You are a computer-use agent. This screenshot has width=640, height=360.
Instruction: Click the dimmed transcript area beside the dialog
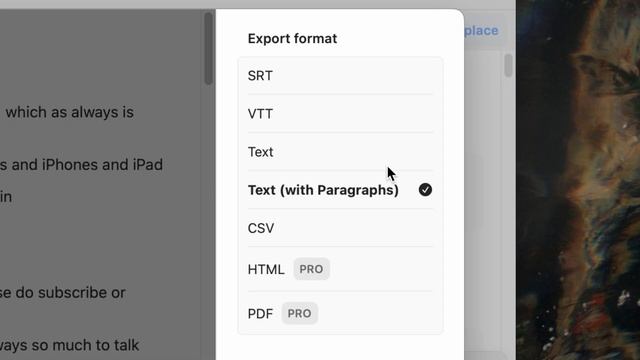[x=102, y=245]
